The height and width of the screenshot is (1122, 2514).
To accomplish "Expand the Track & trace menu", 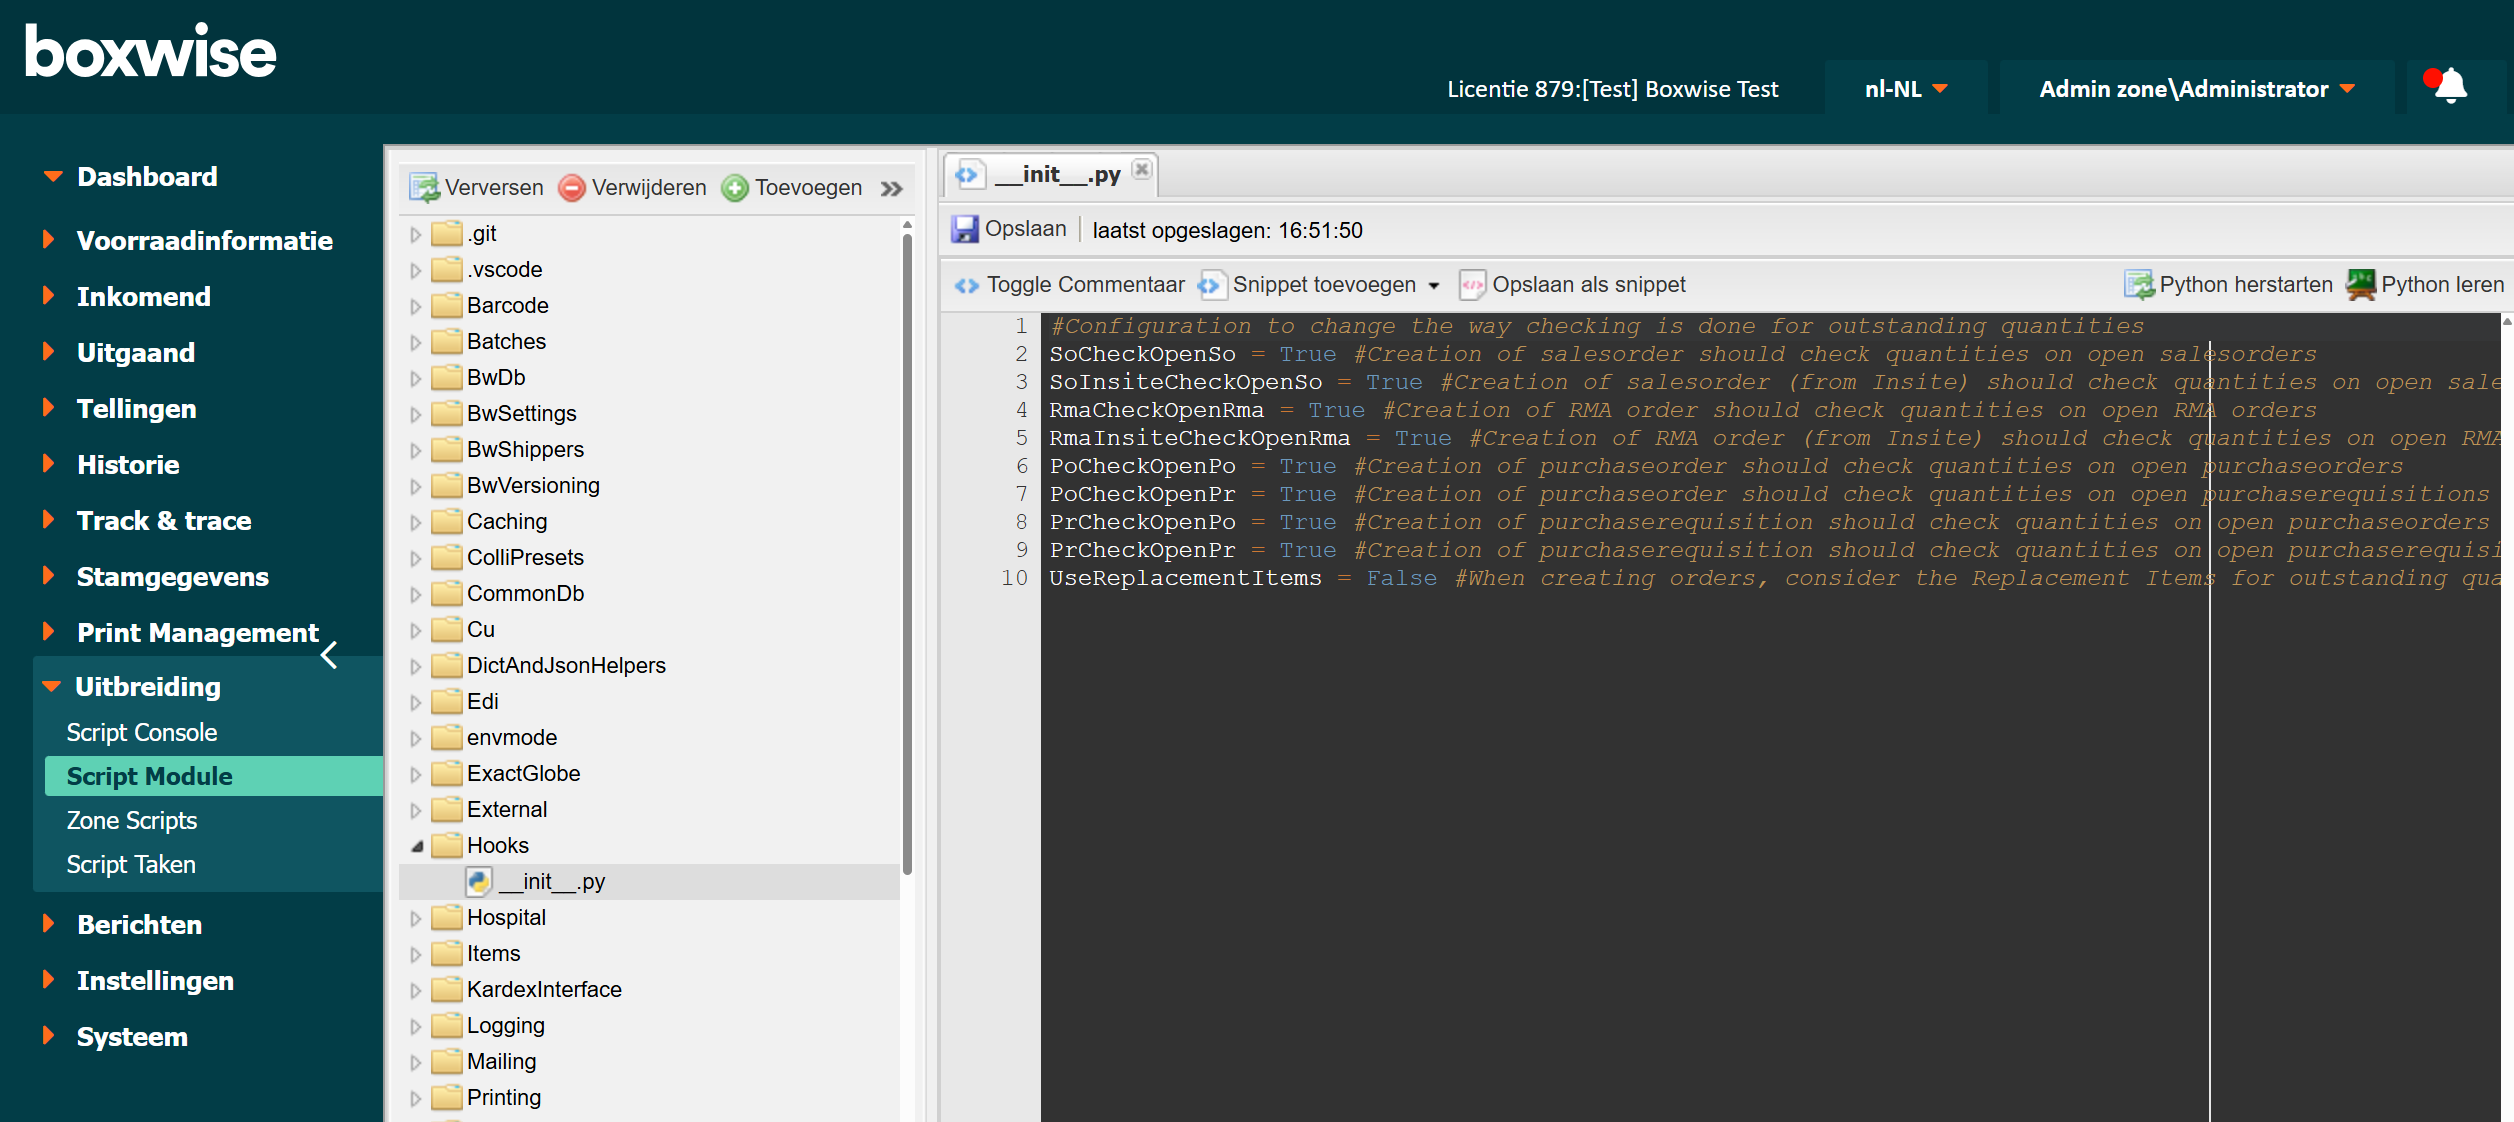I will pos(163,521).
